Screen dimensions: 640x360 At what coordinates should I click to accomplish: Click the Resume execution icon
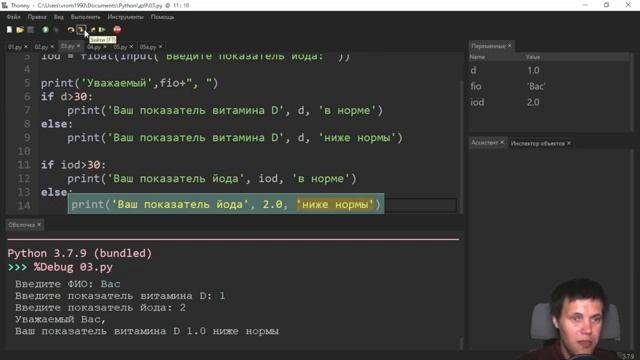(x=102, y=29)
